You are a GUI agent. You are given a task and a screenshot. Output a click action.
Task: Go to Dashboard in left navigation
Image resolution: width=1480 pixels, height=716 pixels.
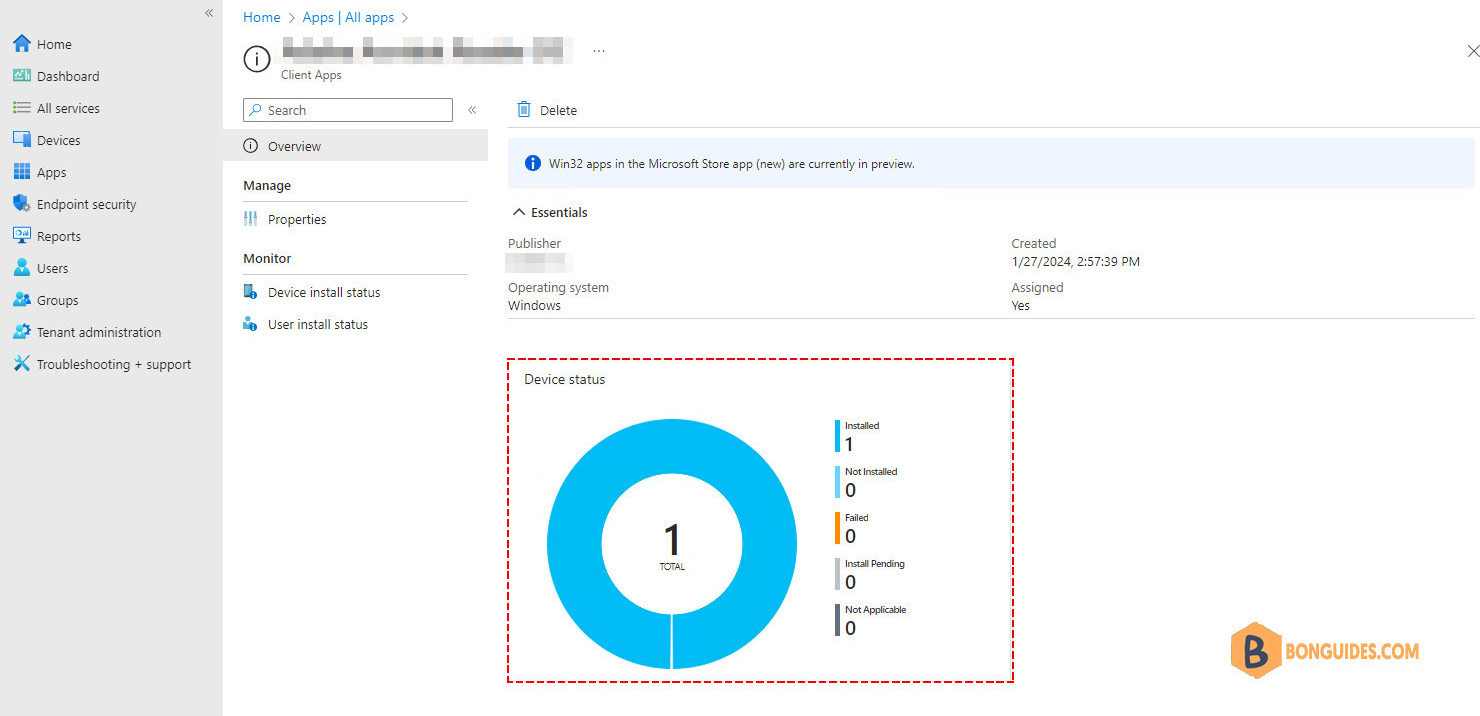[68, 76]
